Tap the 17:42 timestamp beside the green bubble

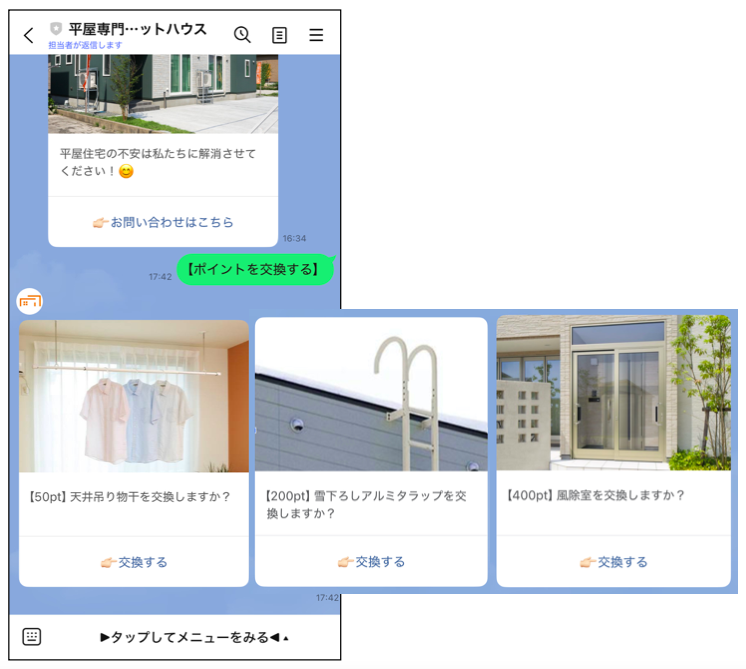pyautogui.click(x=160, y=276)
